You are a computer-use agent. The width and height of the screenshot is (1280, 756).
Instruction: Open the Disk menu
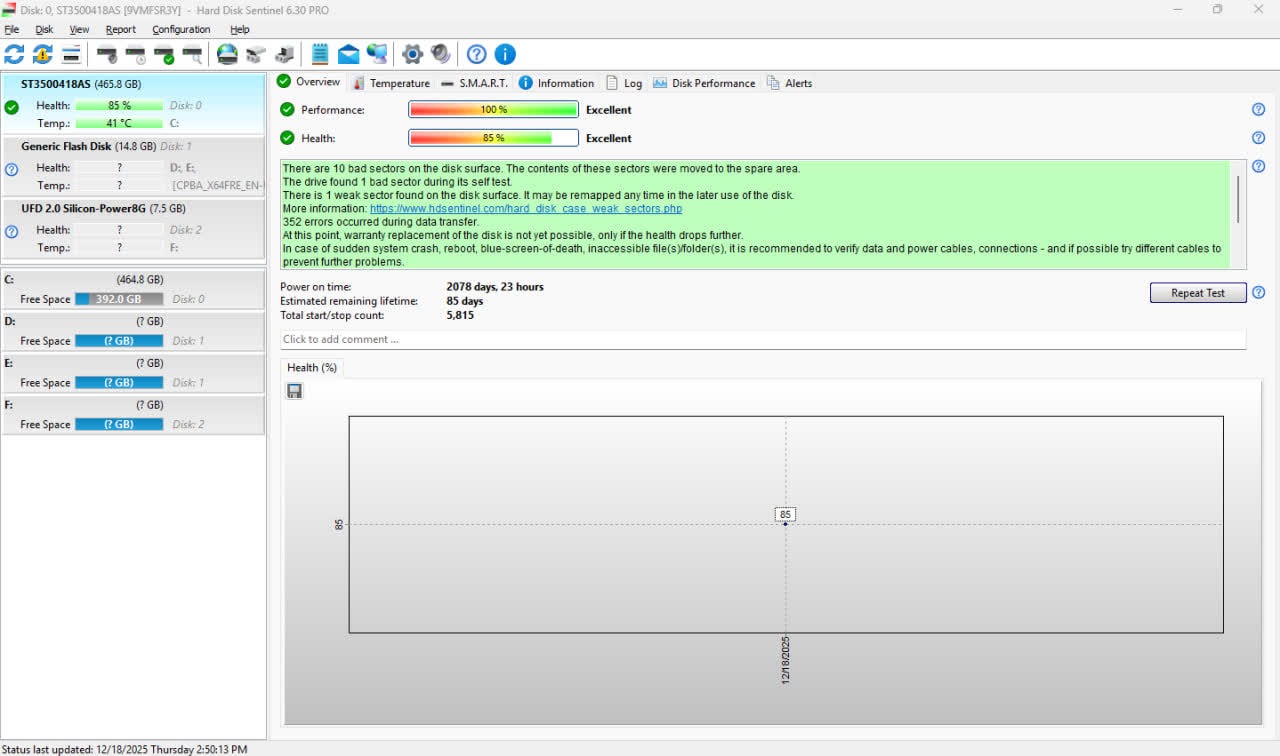[44, 30]
